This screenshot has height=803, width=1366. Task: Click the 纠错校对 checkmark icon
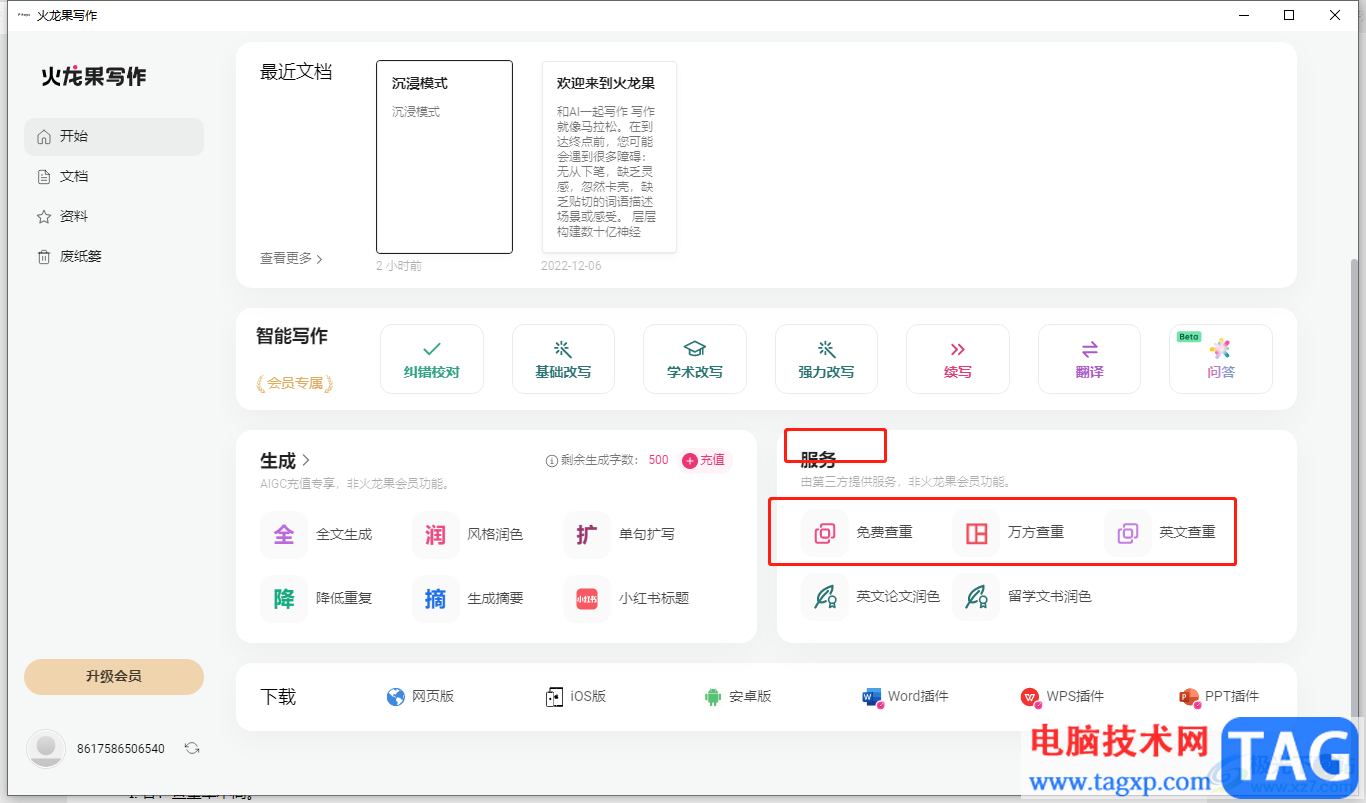click(x=432, y=349)
